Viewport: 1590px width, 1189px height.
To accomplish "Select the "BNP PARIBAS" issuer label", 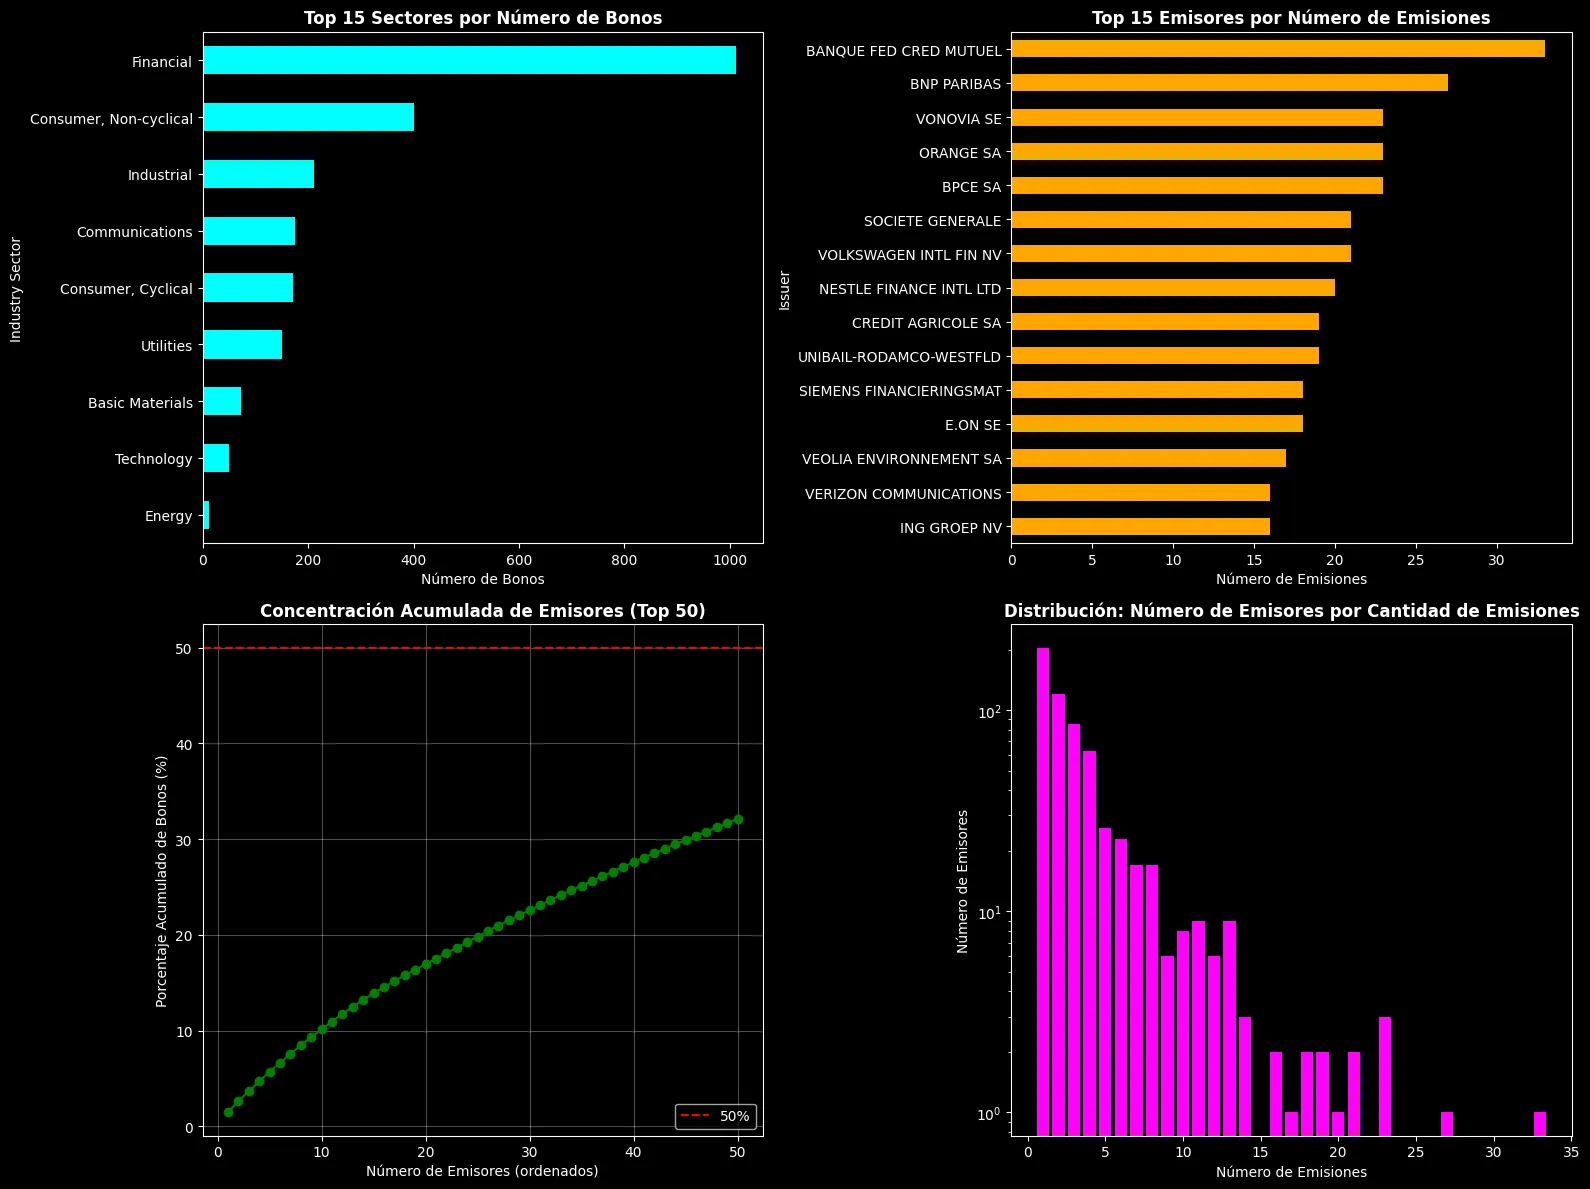I will pos(955,84).
